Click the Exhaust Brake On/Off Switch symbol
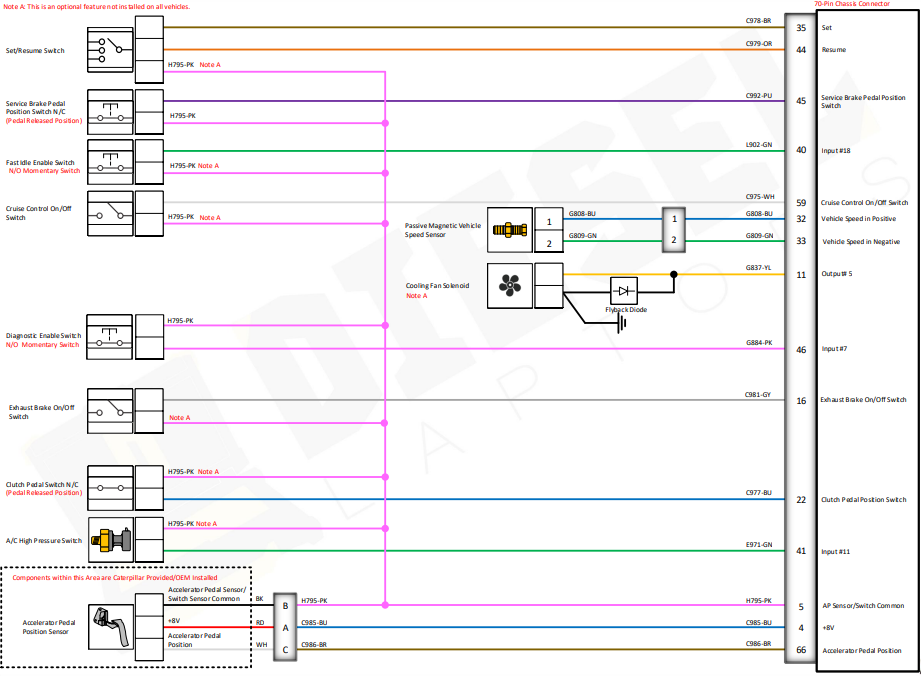Screen dimensions: 921x676 (x=111, y=410)
